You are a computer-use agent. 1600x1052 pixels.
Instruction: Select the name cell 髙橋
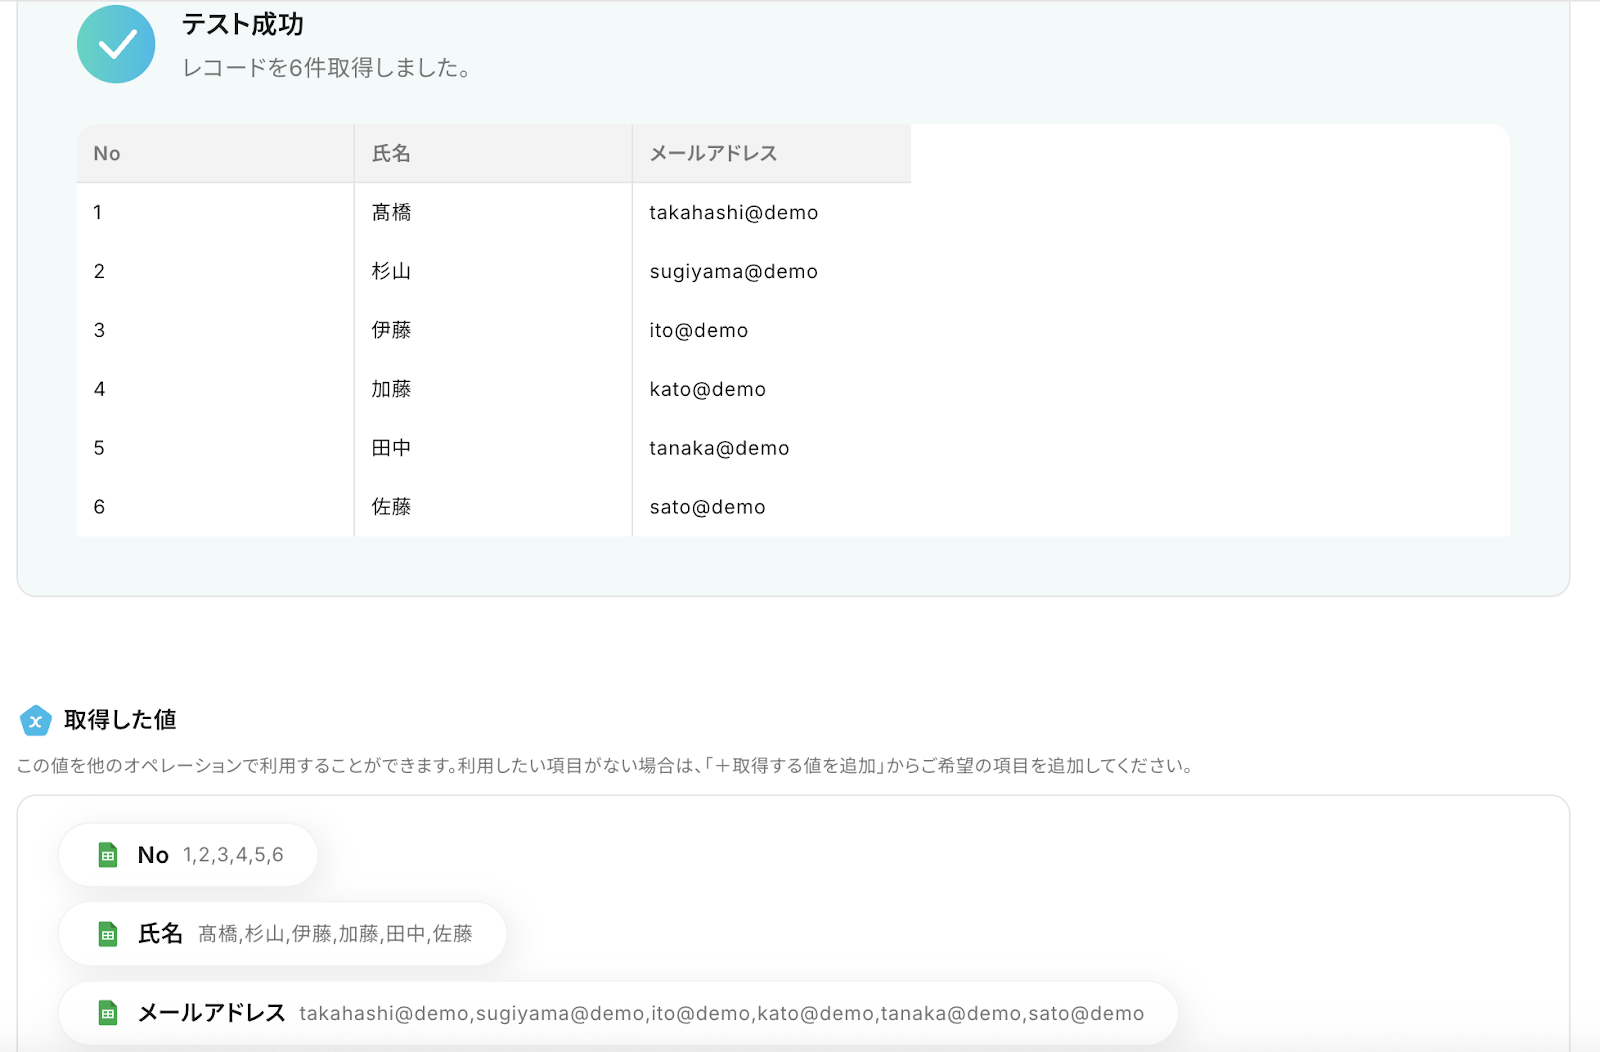click(391, 212)
